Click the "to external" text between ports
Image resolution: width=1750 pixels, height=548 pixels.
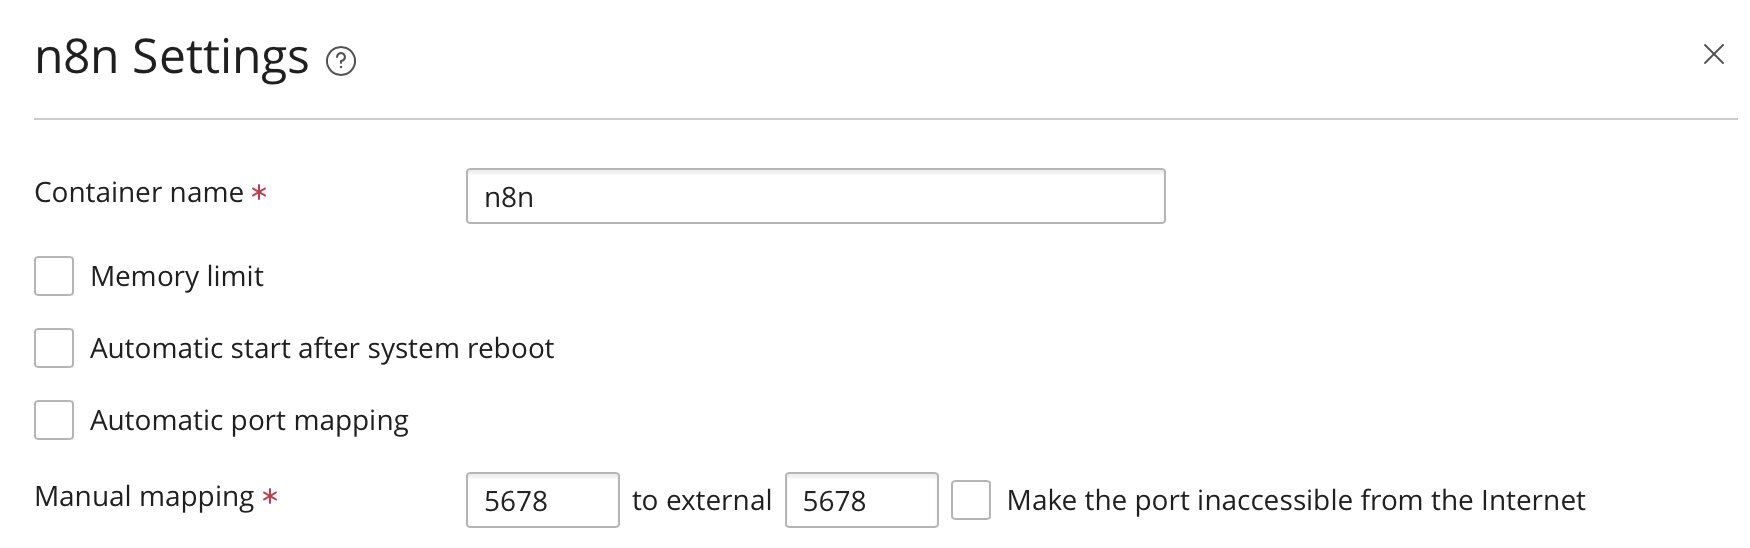point(702,500)
